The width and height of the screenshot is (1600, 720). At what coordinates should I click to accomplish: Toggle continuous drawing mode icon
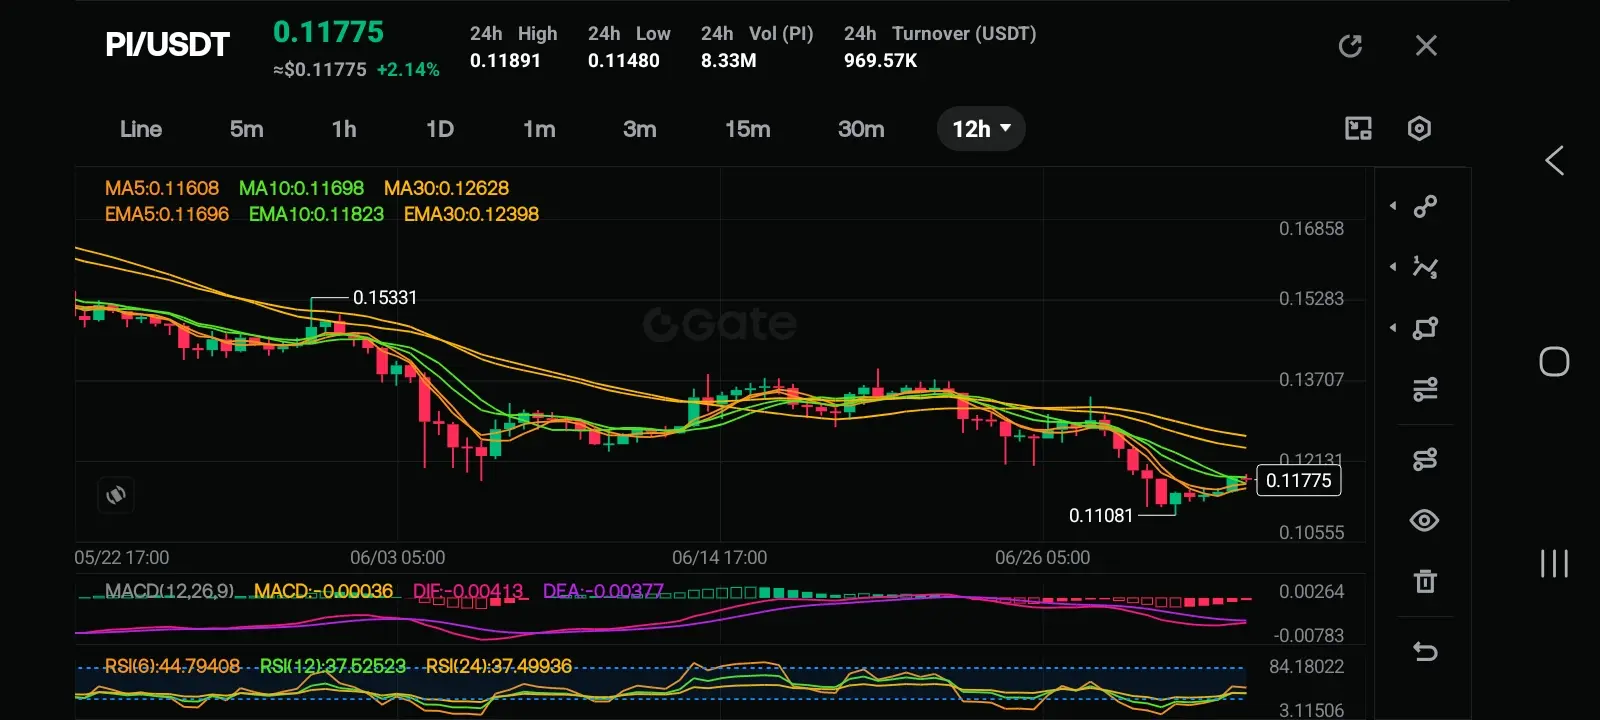click(x=1425, y=459)
